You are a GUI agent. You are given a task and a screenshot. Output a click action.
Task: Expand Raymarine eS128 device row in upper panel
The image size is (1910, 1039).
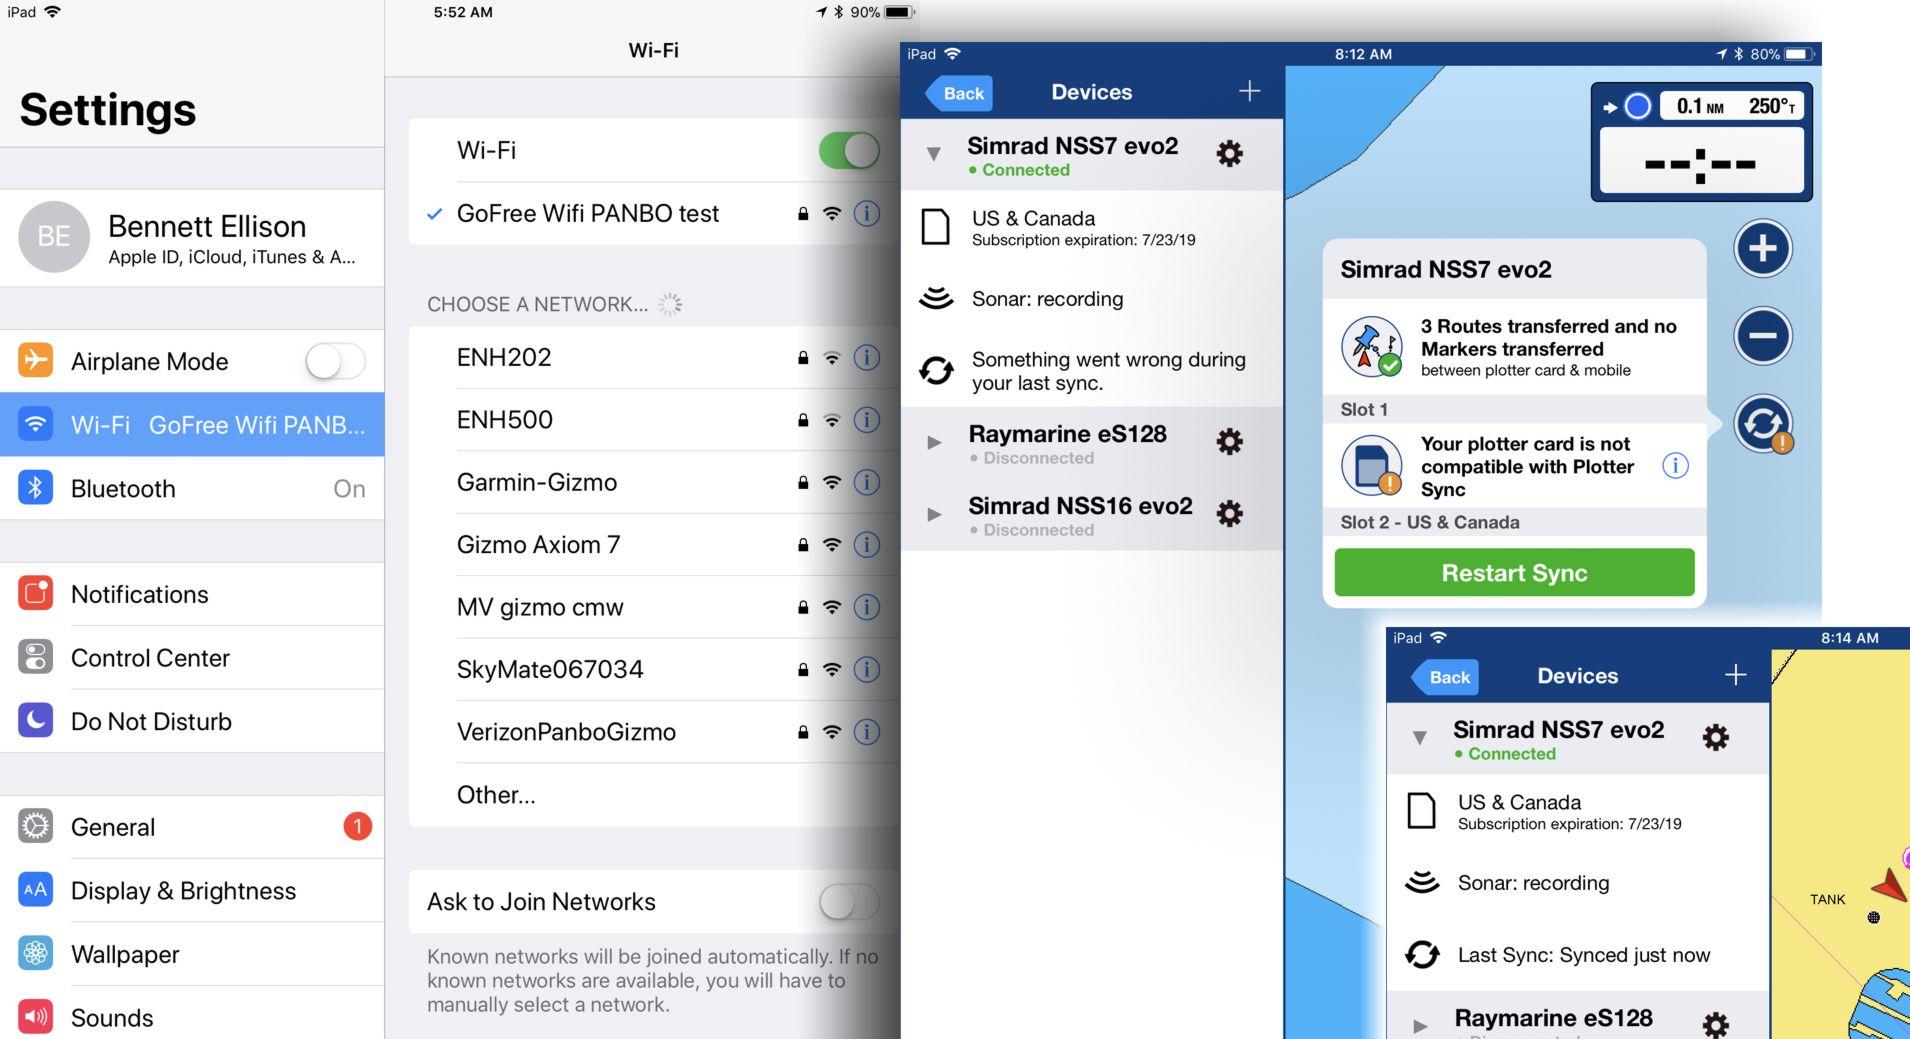(934, 442)
